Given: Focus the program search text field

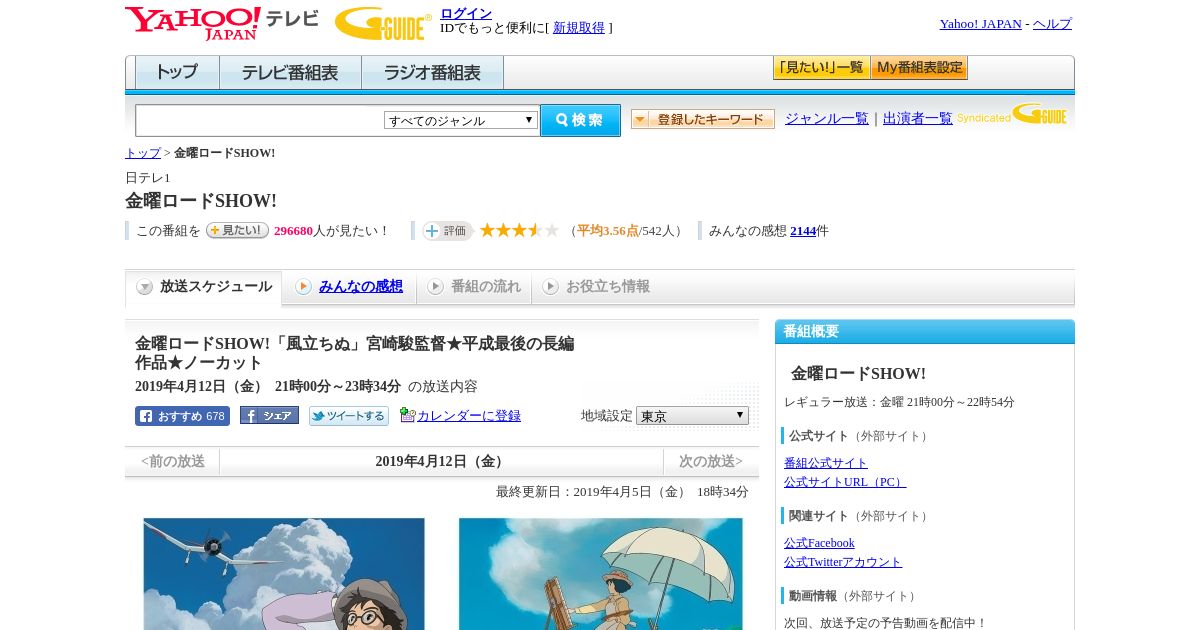Looking at the screenshot, I should (x=260, y=120).
